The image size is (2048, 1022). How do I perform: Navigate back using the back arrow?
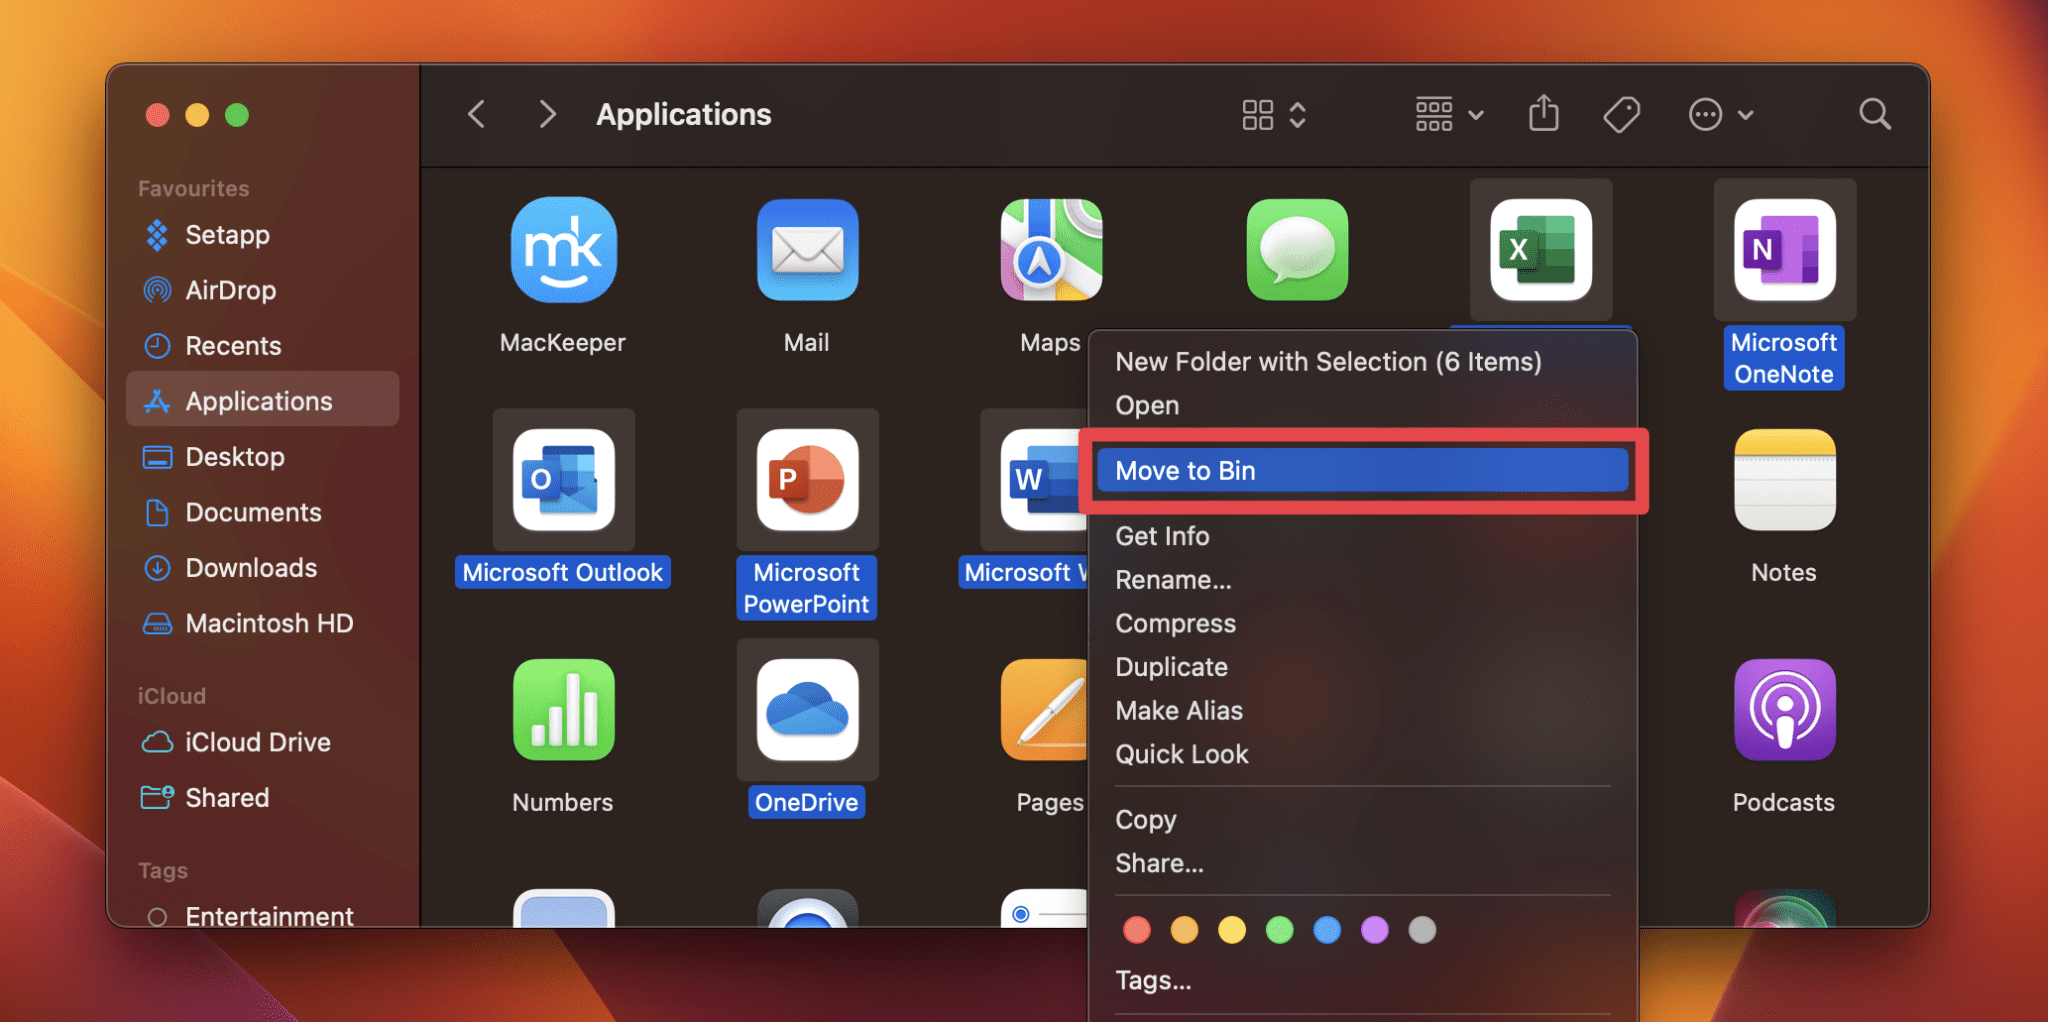pos(476,114)
